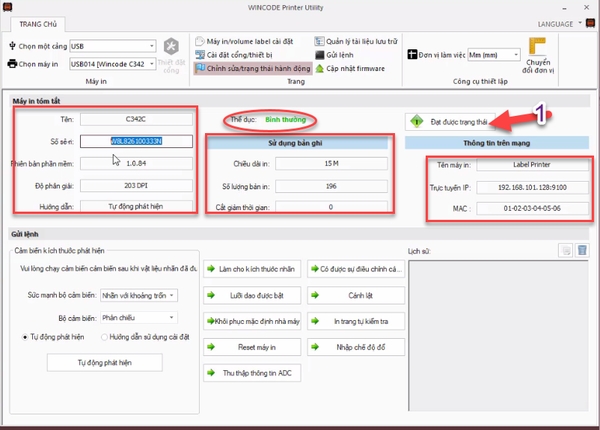
Task: Clear history using the trash icon
Action: pos(582,250)
